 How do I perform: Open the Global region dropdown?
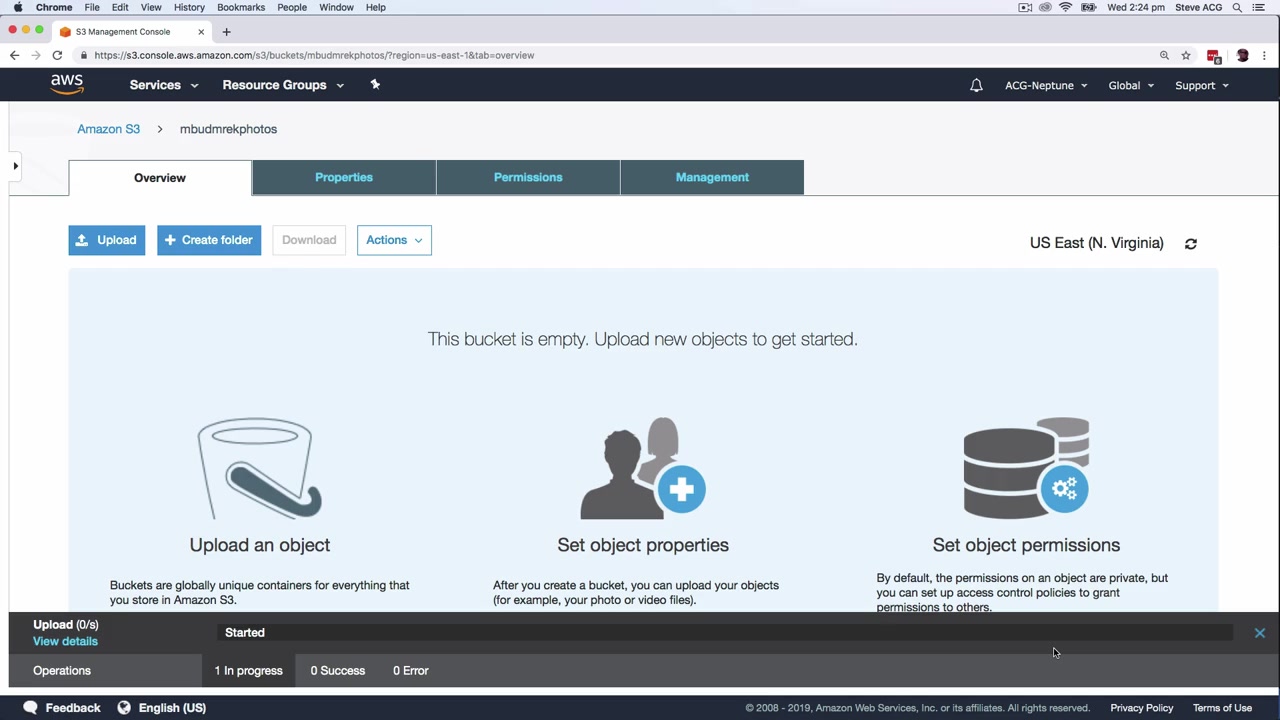[1131, 85]
